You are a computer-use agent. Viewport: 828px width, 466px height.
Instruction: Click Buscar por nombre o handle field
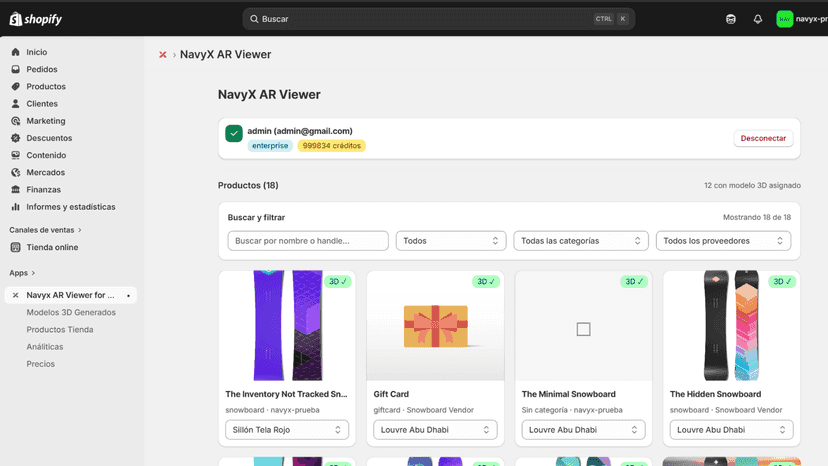click(308, 240)
